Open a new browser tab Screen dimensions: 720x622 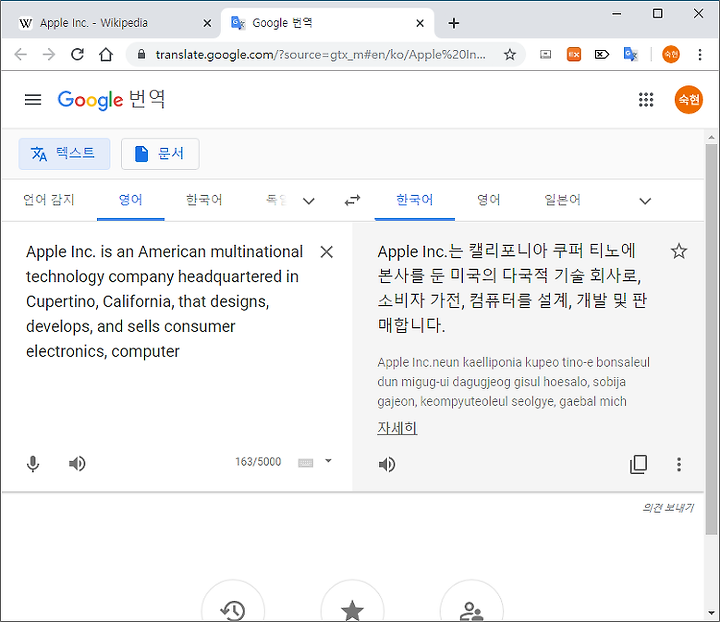(x=454, y=23)
